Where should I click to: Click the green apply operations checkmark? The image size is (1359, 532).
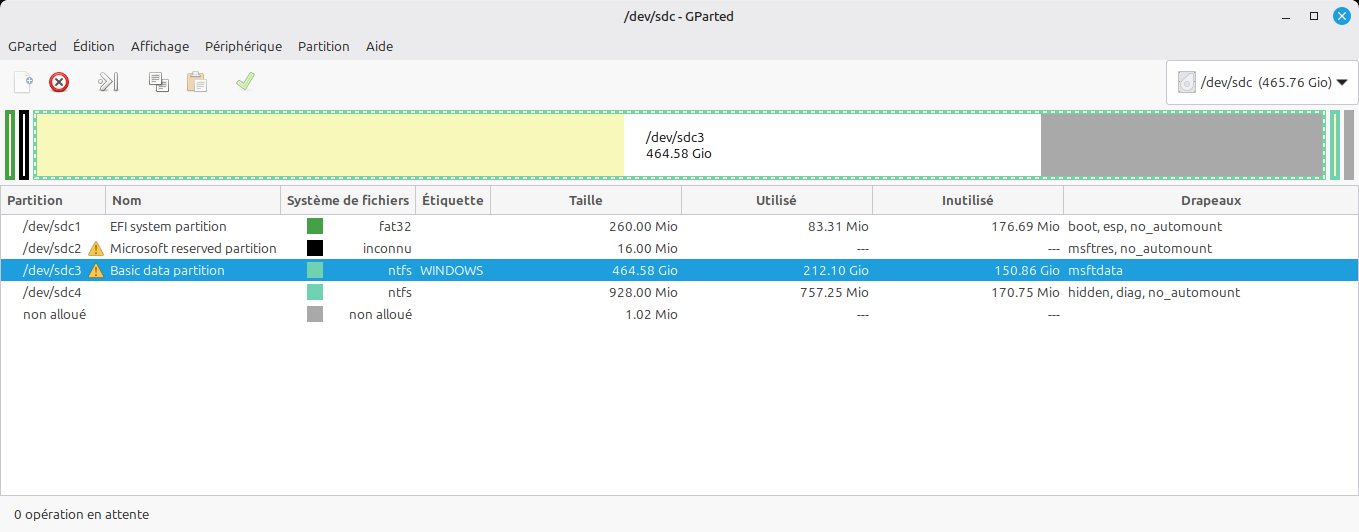tap(245, 82)
